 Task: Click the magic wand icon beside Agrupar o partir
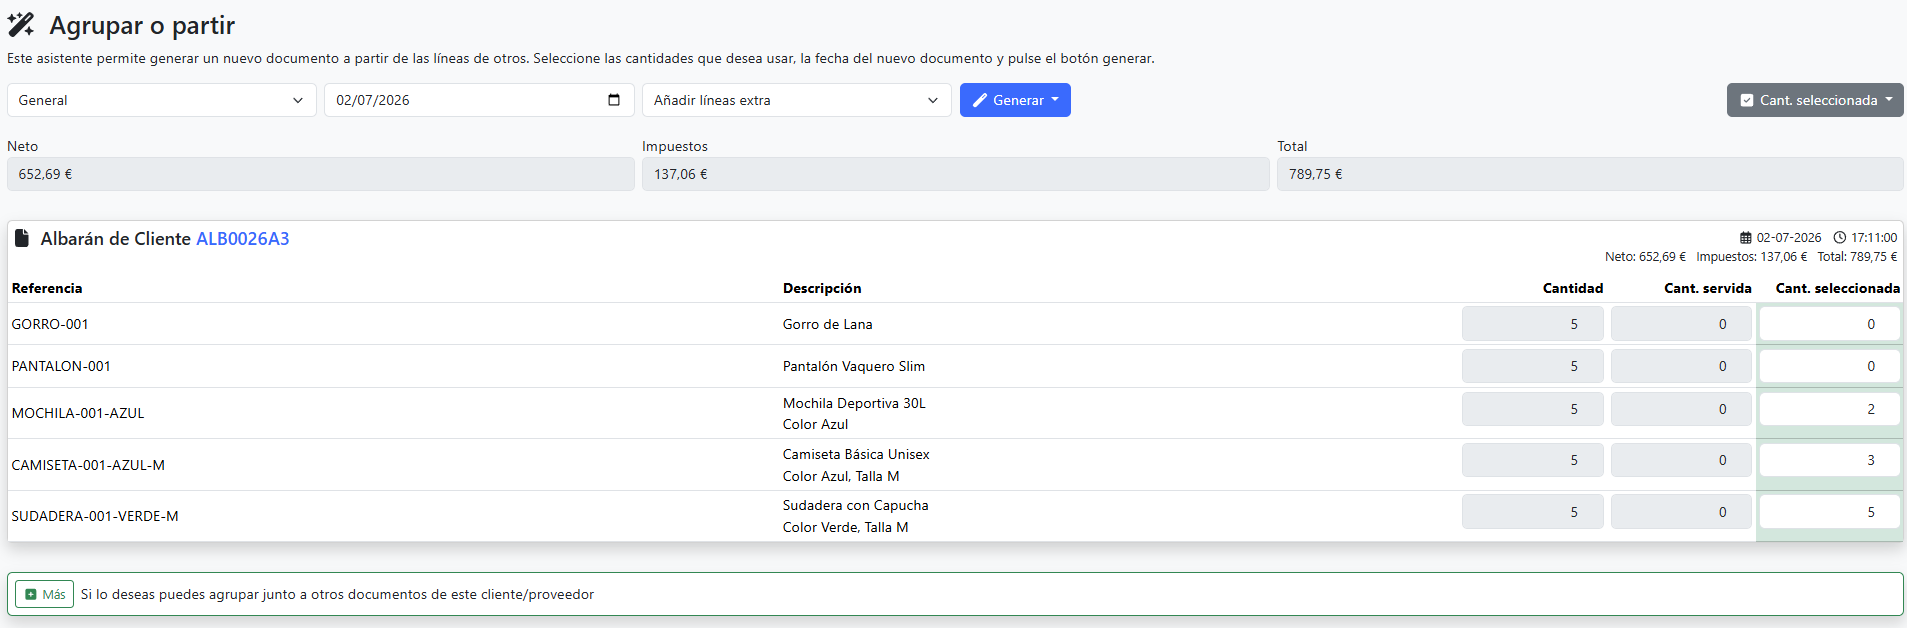[x=21, y=25]
